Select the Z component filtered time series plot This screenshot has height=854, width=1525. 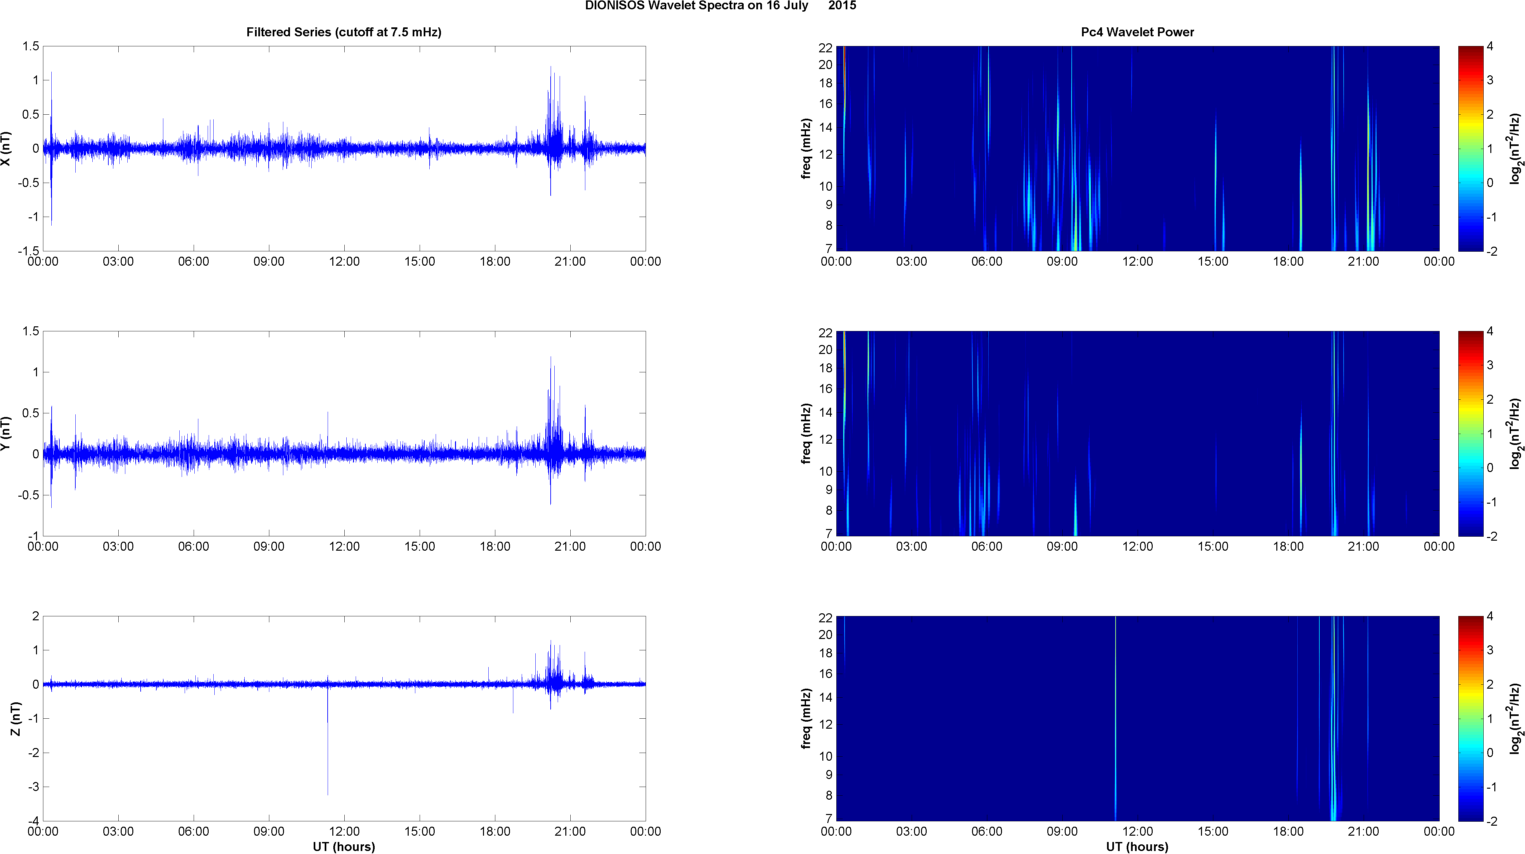[344, 718]
